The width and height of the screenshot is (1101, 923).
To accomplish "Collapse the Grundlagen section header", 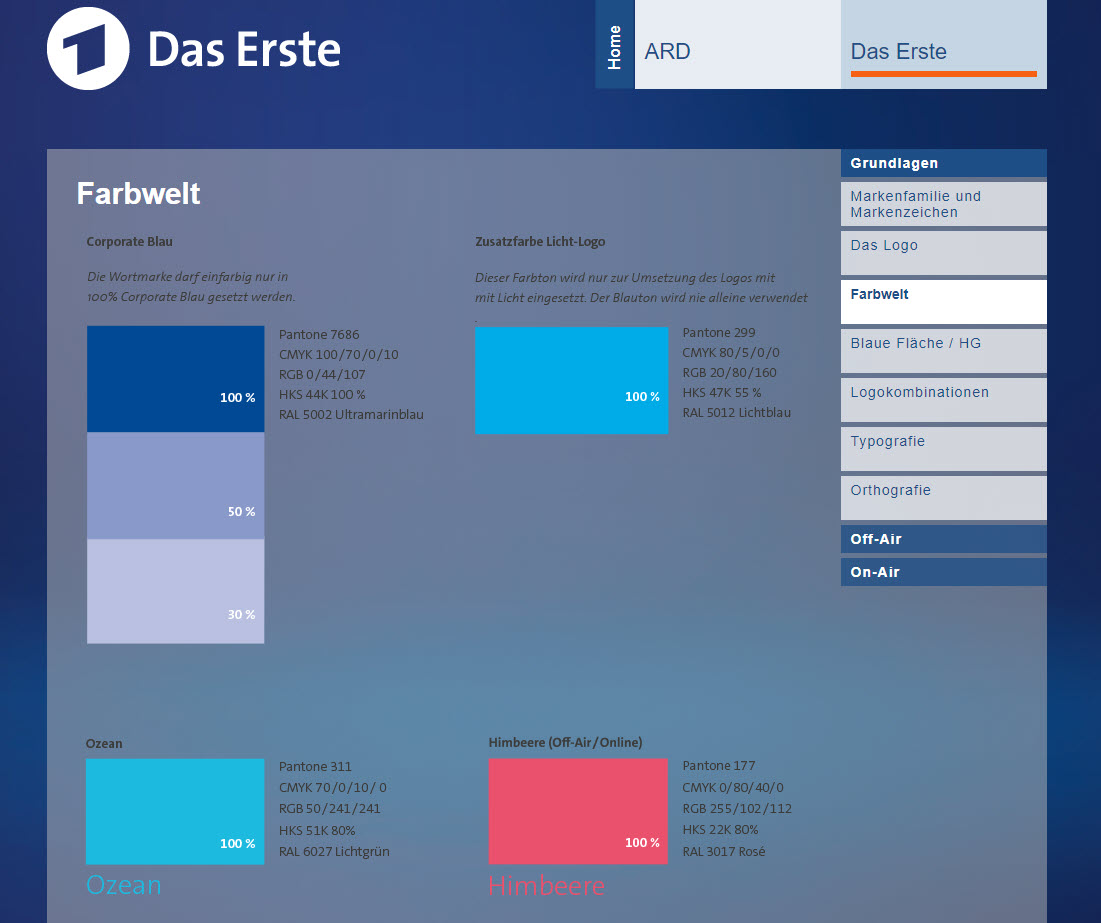I will coord(943,163).
